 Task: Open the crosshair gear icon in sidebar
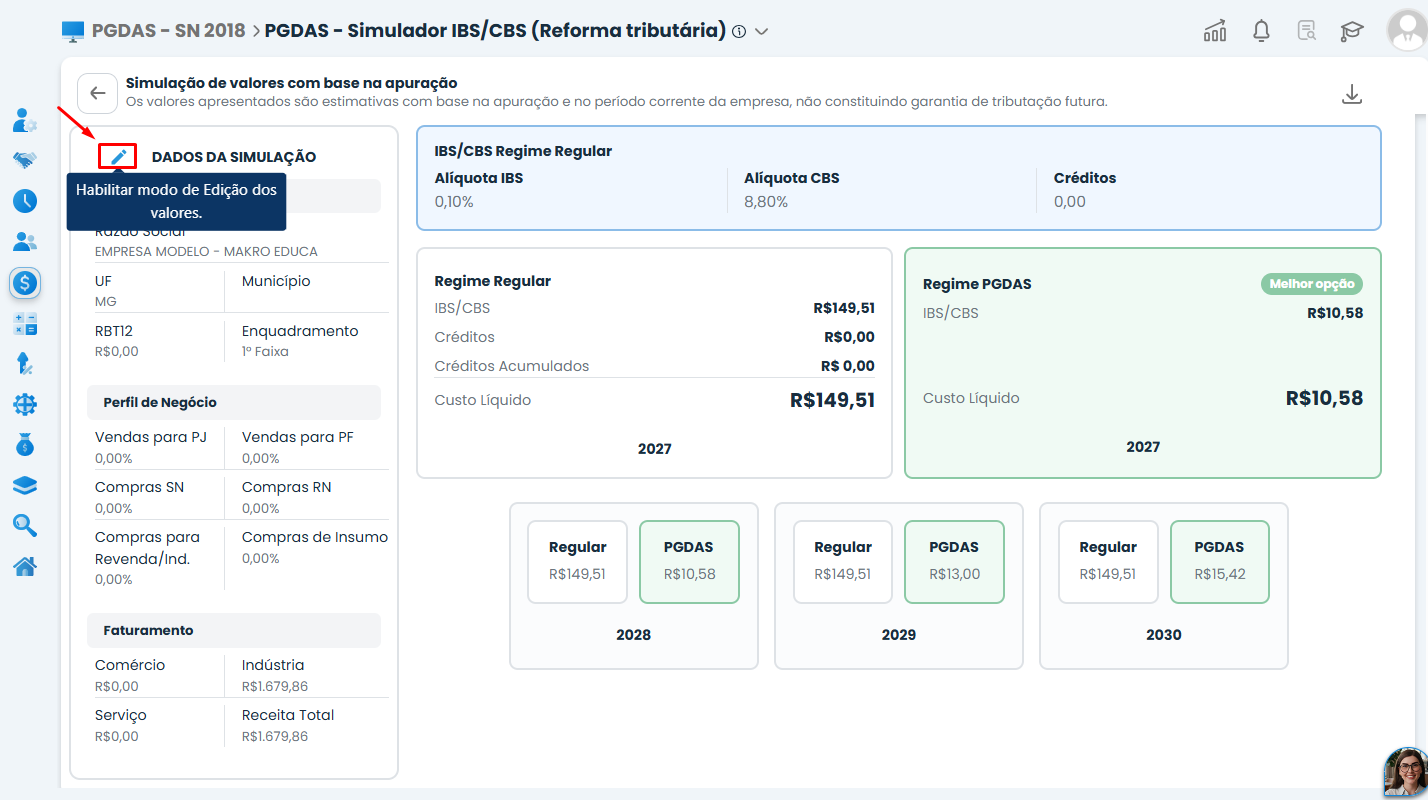(x=25, y=404)
